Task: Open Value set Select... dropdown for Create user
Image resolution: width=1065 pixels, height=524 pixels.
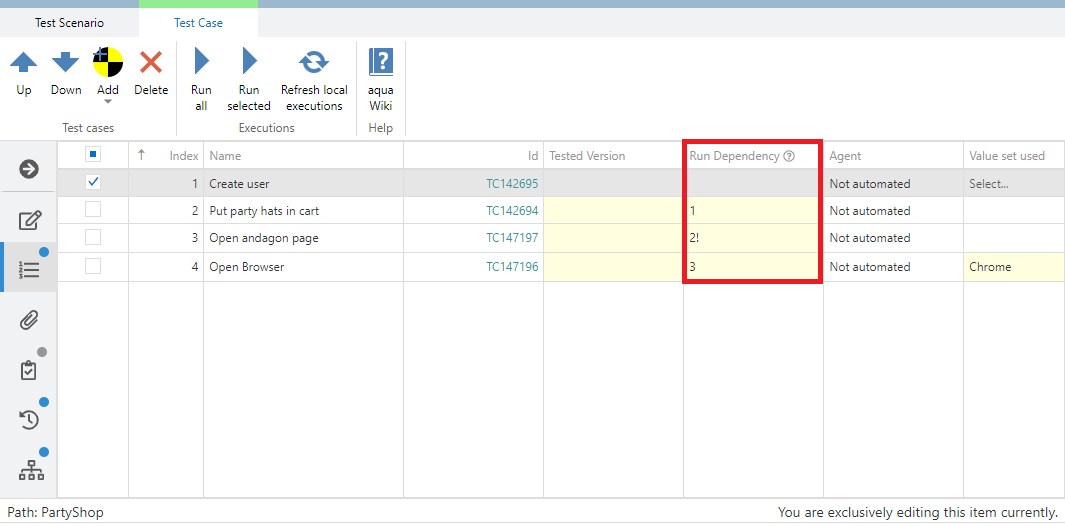Action: pyautogui.click(x=1010, y=184)
